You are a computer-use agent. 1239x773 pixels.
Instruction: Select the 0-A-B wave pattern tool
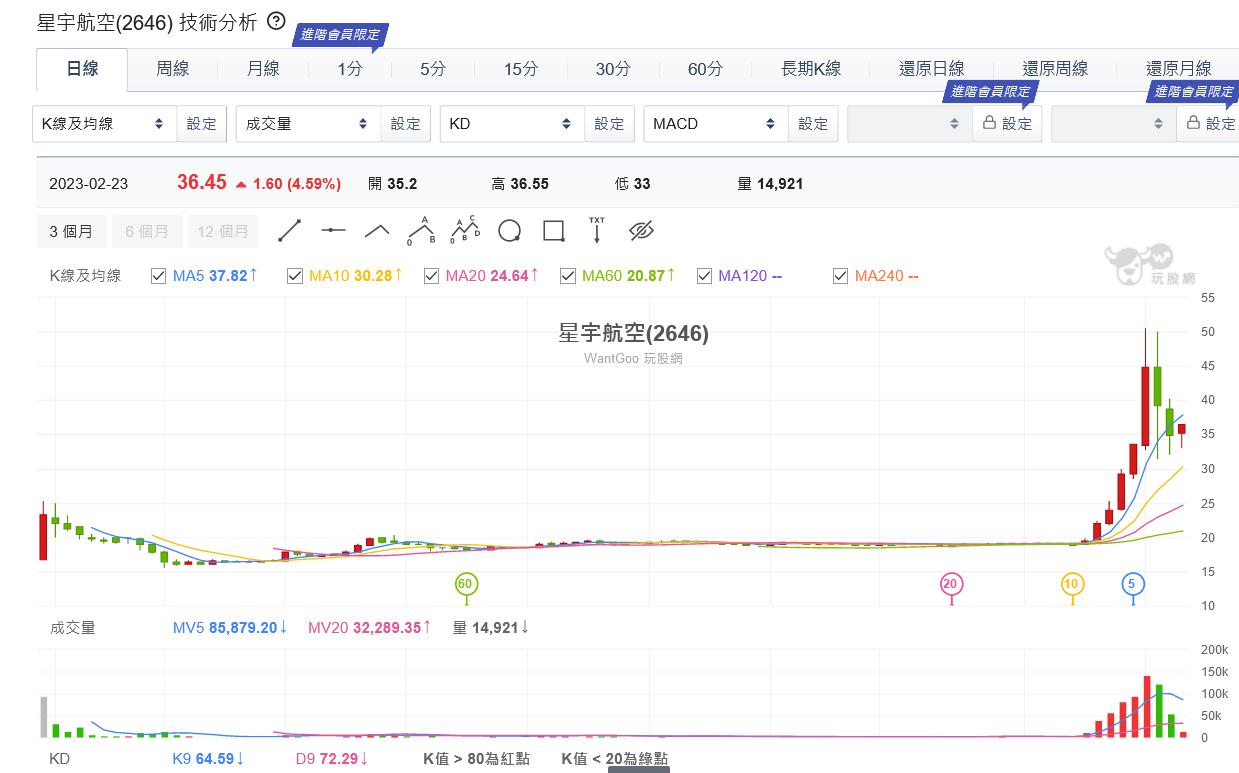point(421,231)
